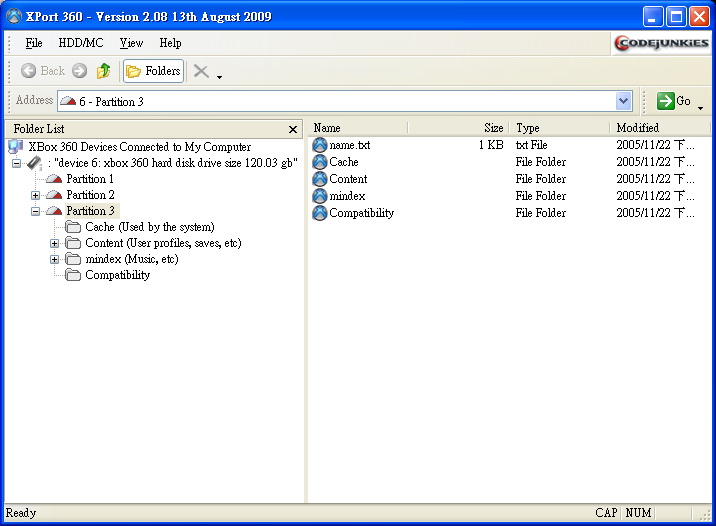Sort by Modified column header
The width and height of the screenshot is (716, 526).
pyautogui.click(x=660, y=128)
